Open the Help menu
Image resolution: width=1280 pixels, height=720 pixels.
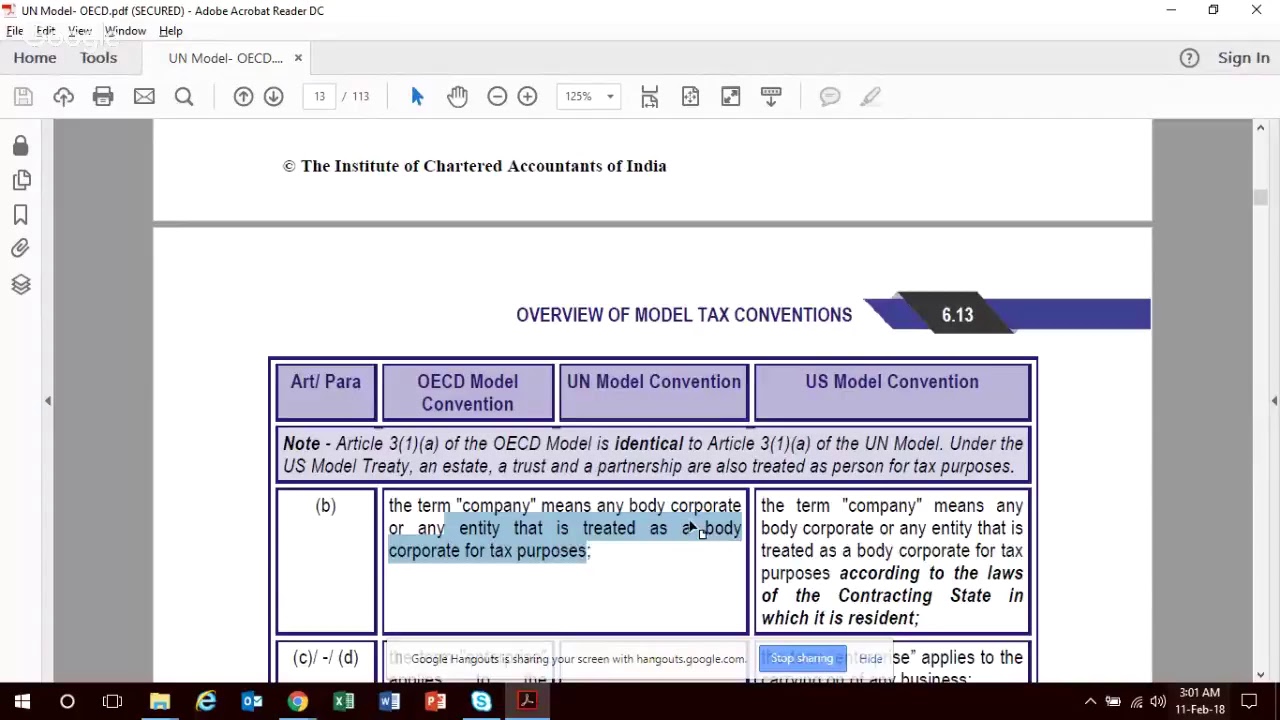170,31
